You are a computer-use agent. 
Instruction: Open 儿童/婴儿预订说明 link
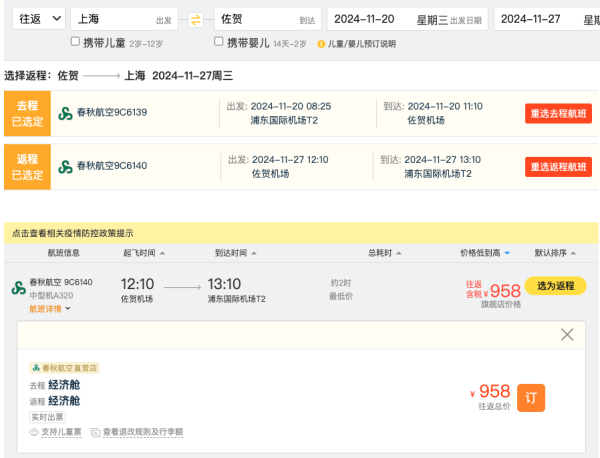362,44
